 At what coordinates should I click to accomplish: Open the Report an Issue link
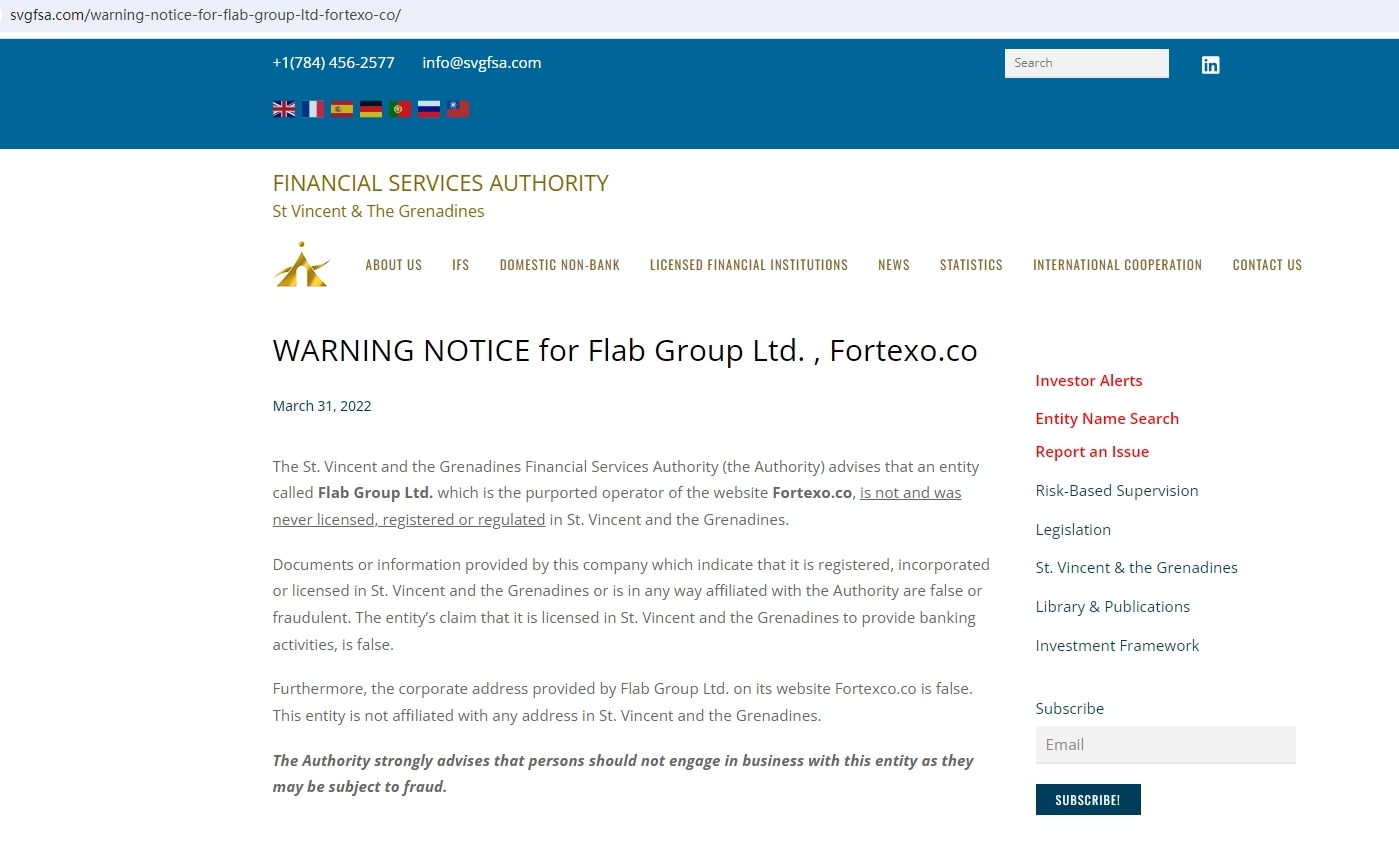[x=1092, y=452]
